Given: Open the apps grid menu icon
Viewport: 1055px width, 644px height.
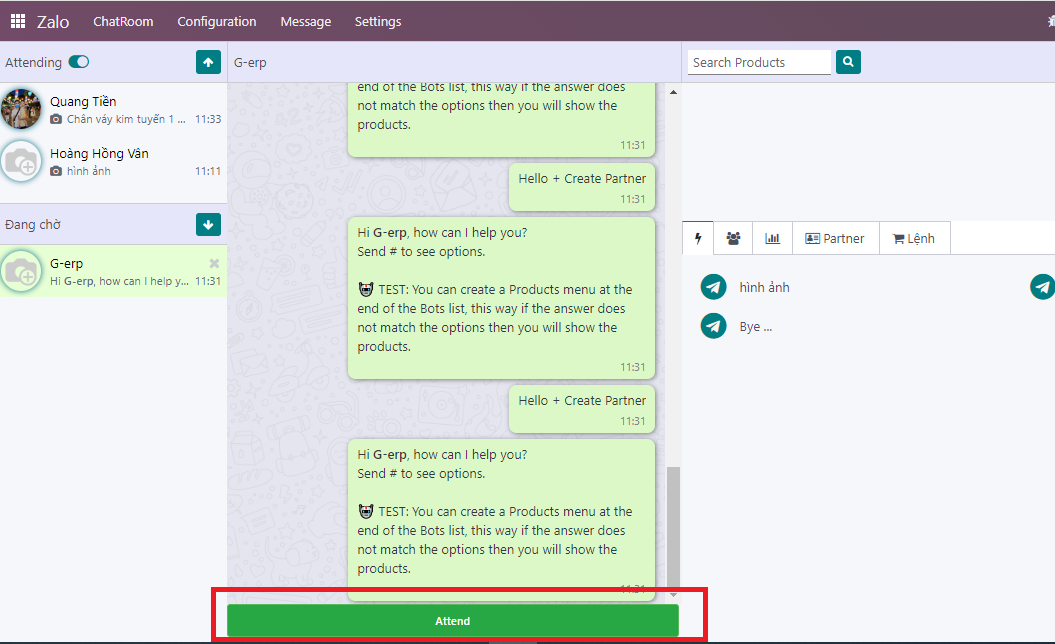Looking at the screenshot, I should pyautogui.click(x=18, y=21).
